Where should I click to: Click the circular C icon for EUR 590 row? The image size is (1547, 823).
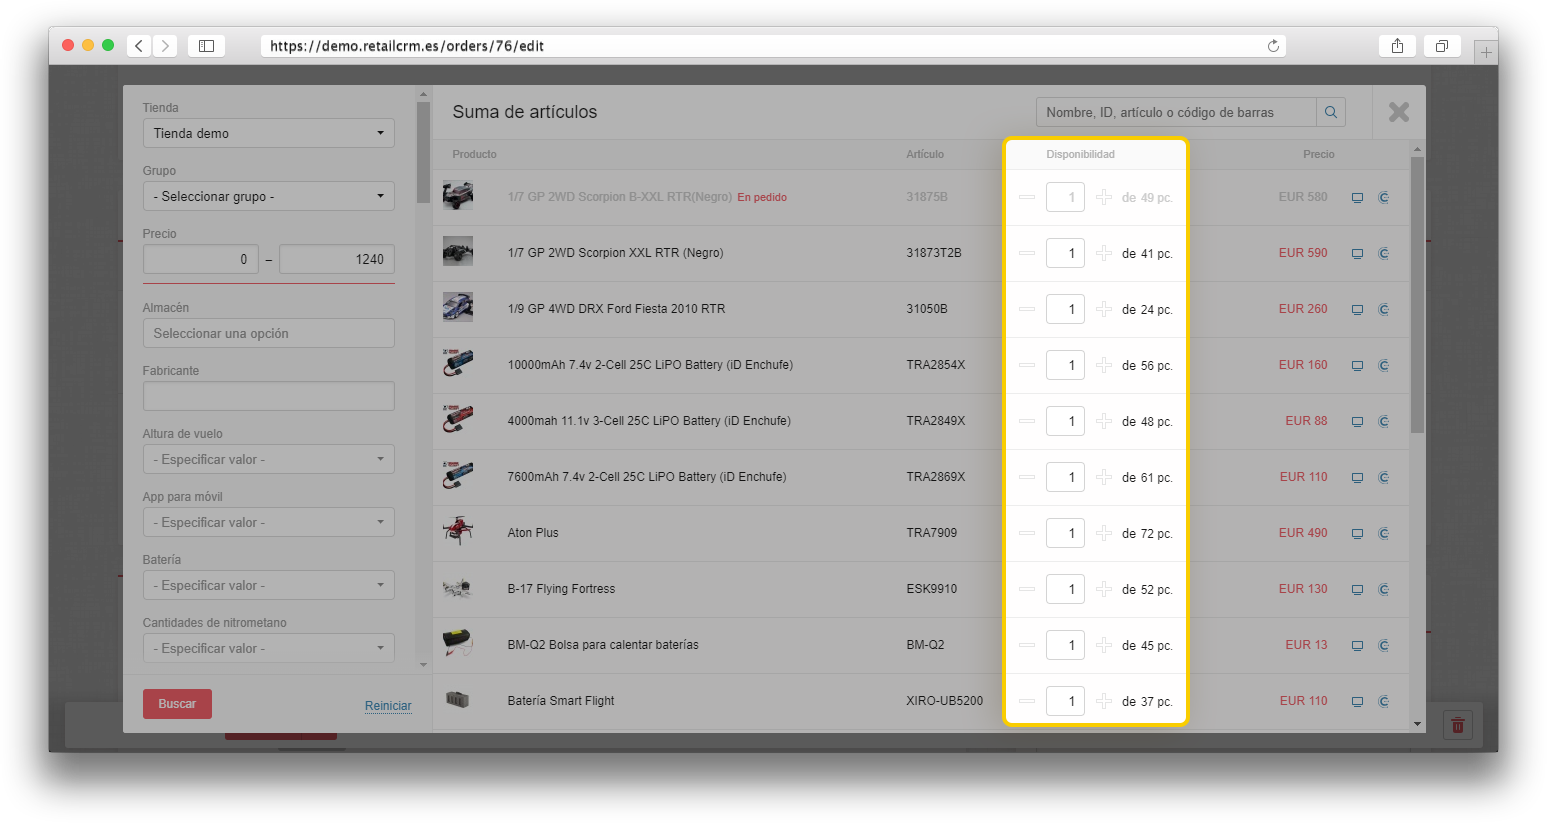click(x=1384, y=254)
